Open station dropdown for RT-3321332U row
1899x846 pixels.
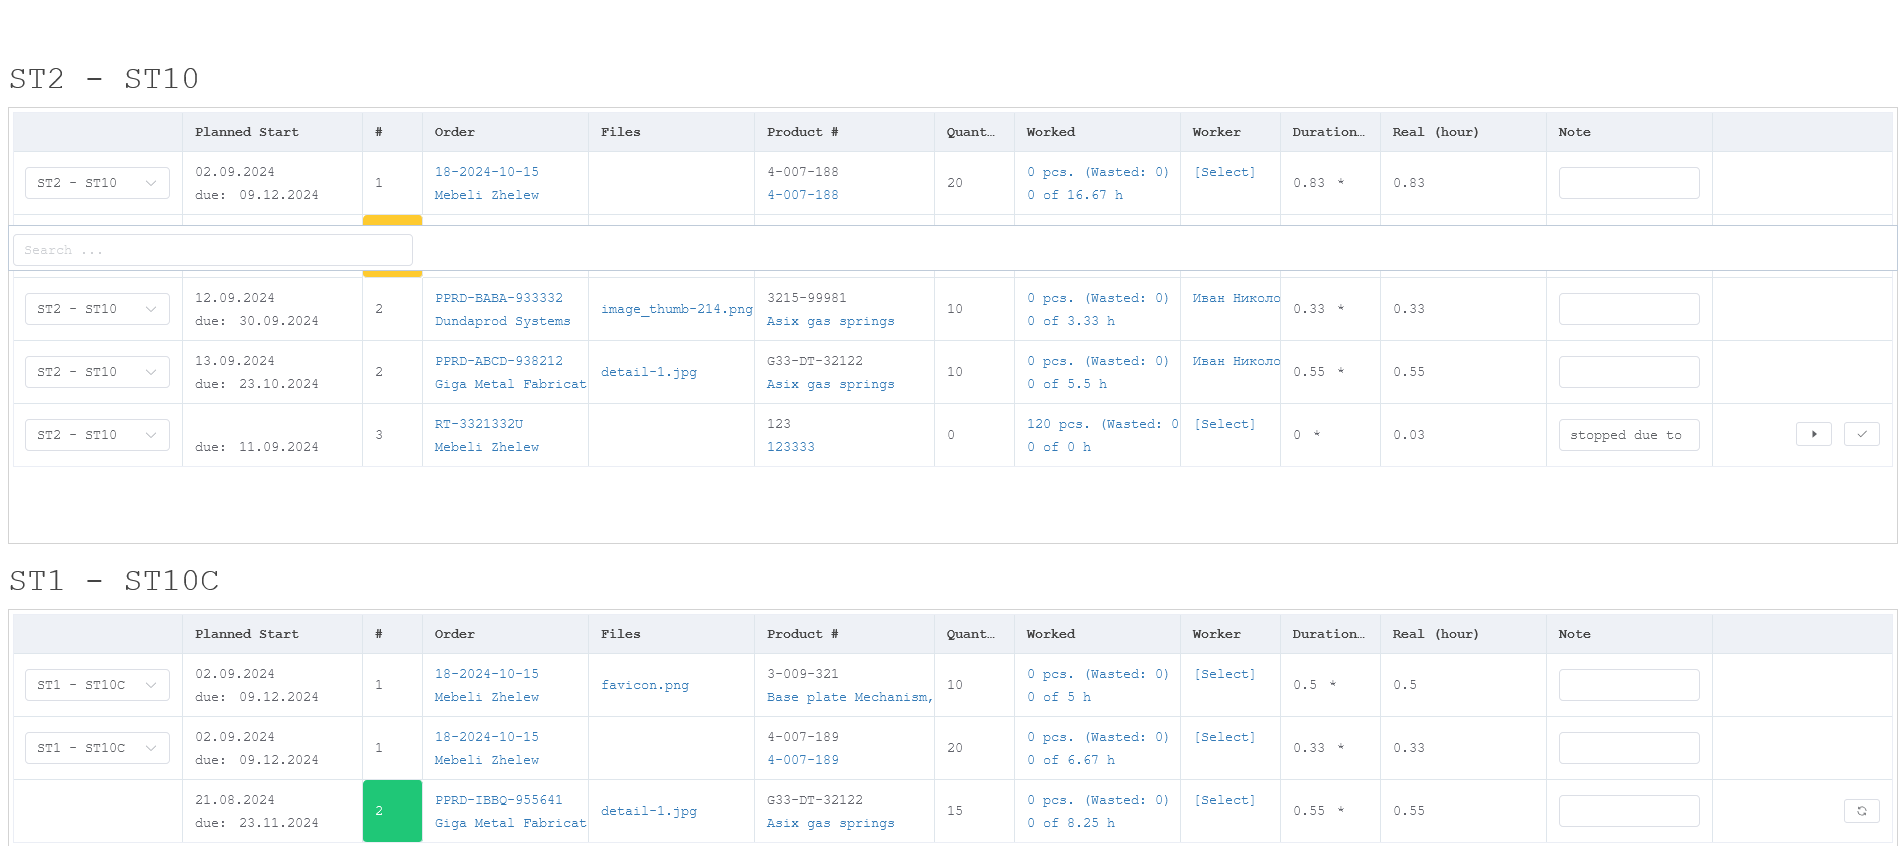click(97, 435)
